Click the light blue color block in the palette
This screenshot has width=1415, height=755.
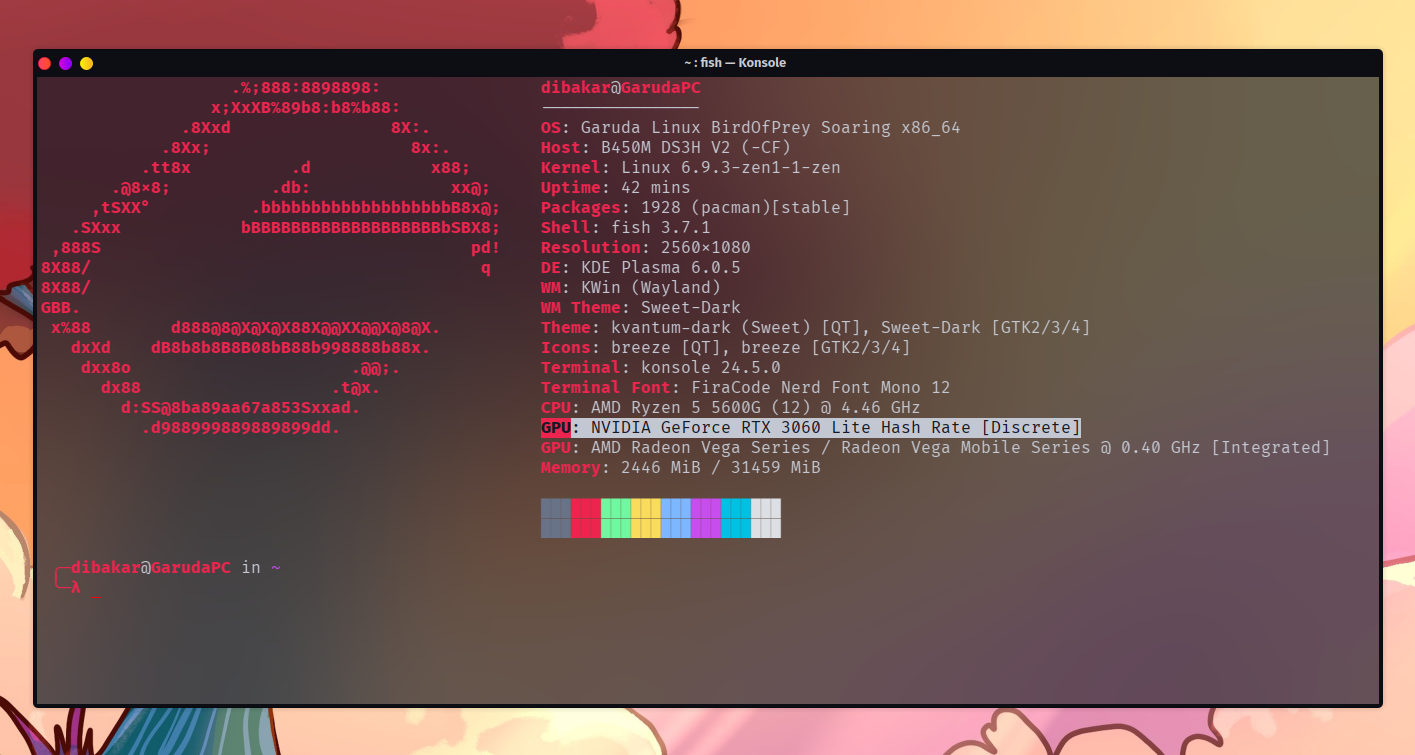676,518
